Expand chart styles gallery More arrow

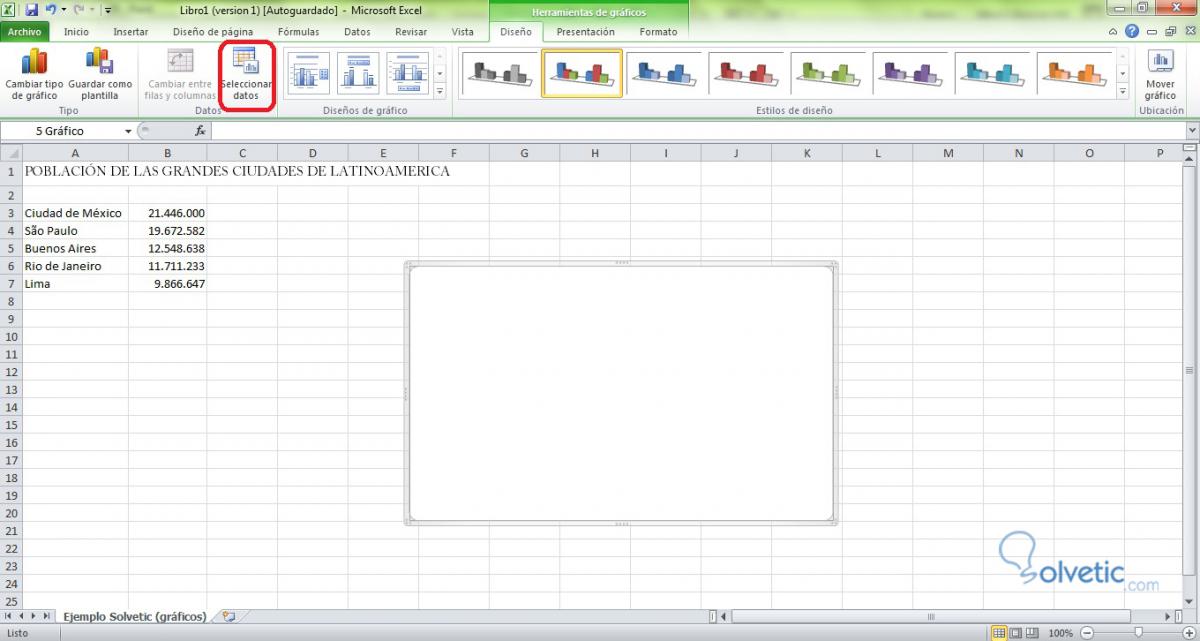pos(1123,91)
